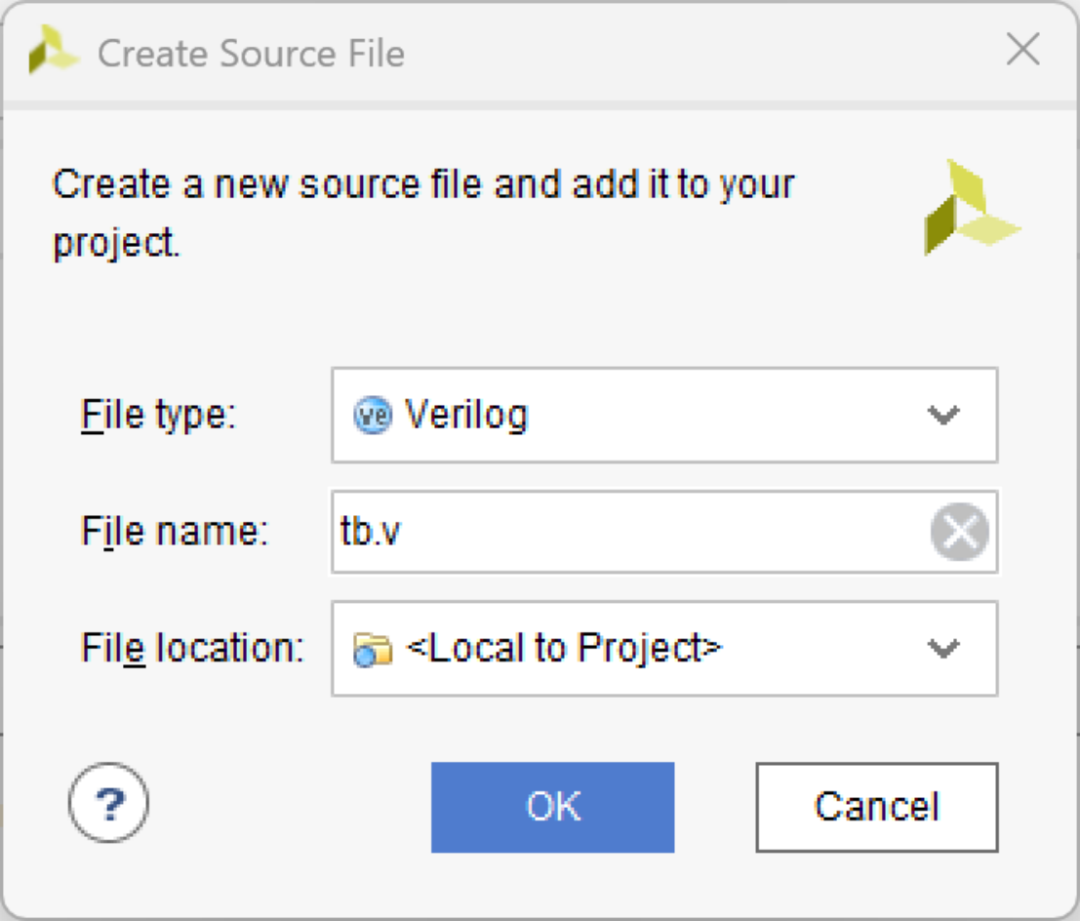Viewport: 1080px width, 921px height.
Task: Click the File type label
Action: [x=159, y=415]
